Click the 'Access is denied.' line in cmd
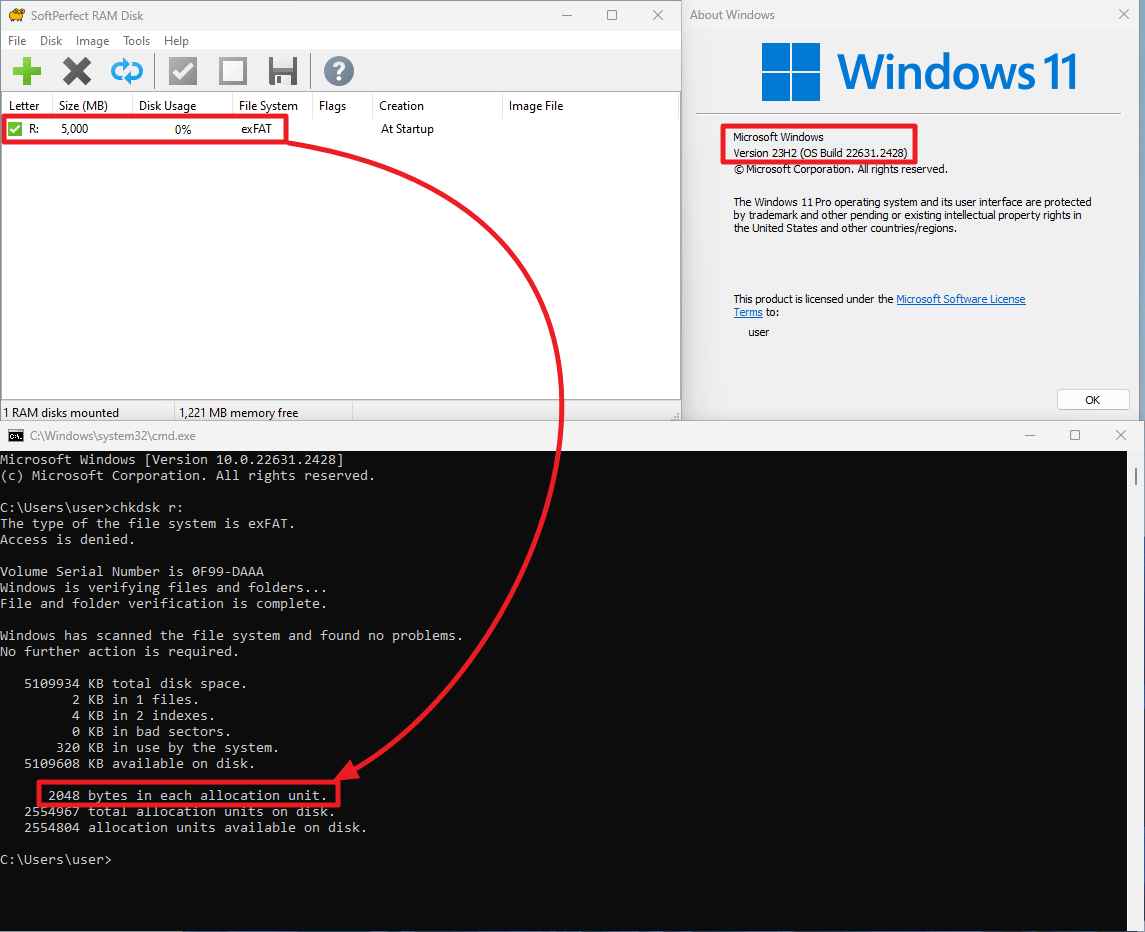The height and width of the screenshot is (932, 1145). [x=68, y=540]
